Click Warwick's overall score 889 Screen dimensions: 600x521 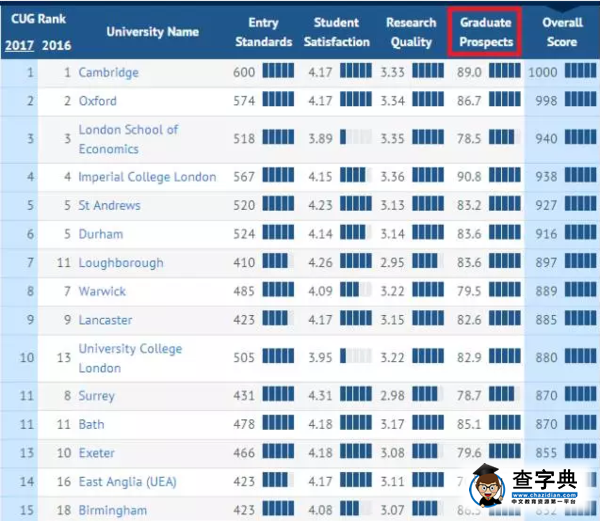click(x=546, y=291)
